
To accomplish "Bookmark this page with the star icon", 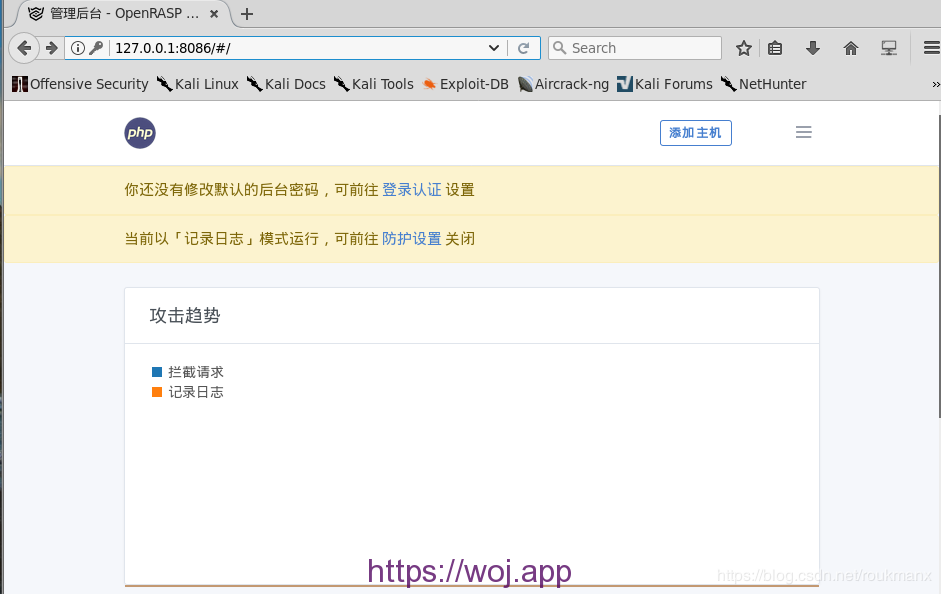I will tap(744, 48).
